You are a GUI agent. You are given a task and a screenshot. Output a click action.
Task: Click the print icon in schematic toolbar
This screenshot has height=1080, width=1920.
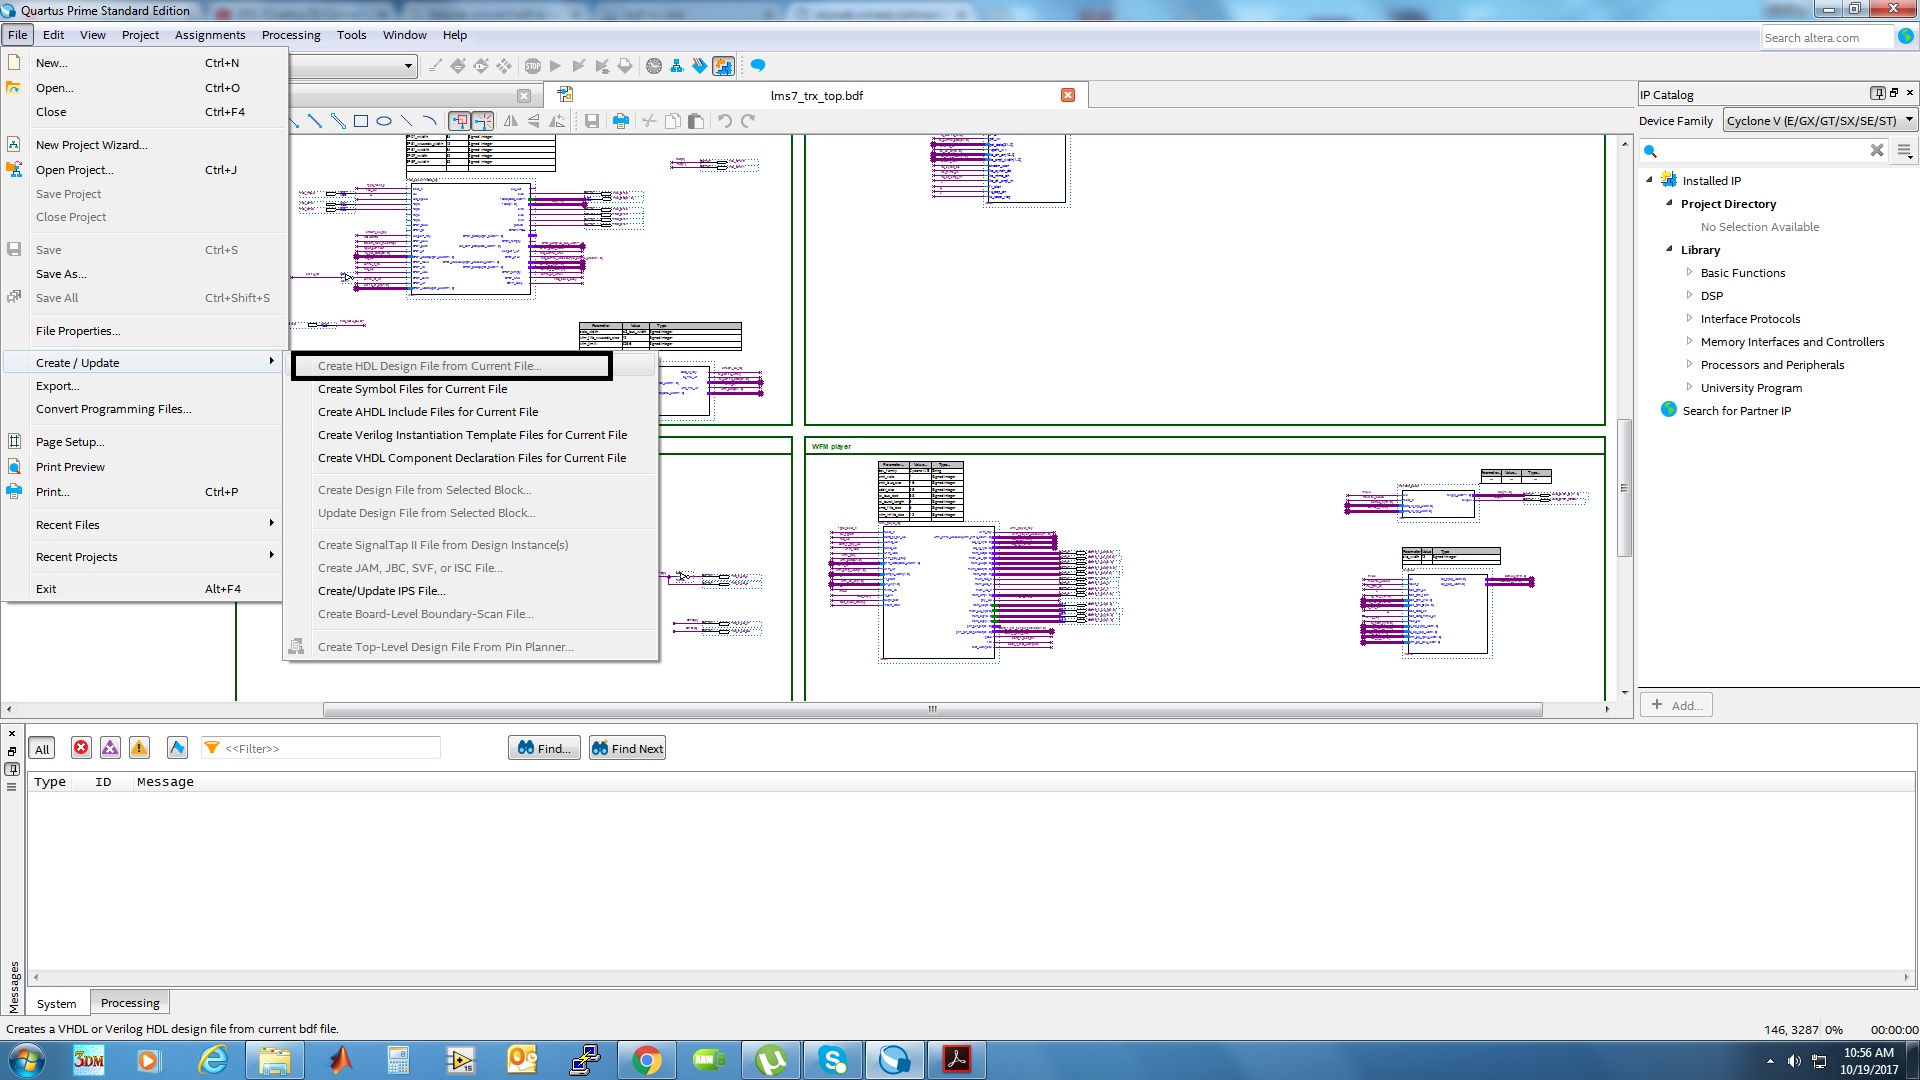coord(621,121)
